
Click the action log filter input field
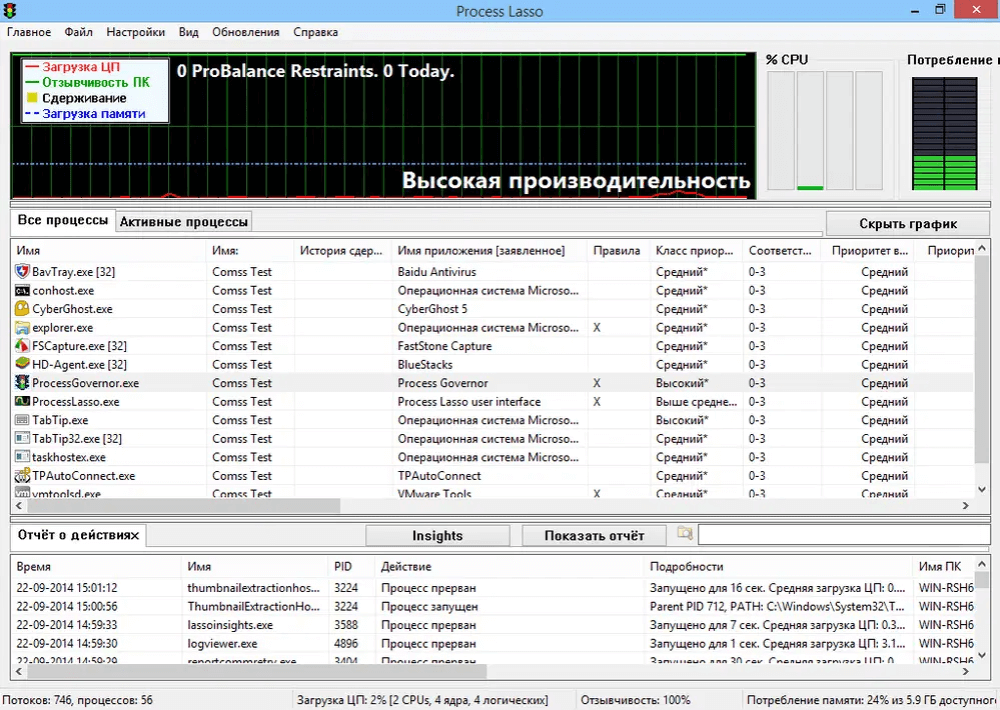pyautogui.click(x=842, y=535)
